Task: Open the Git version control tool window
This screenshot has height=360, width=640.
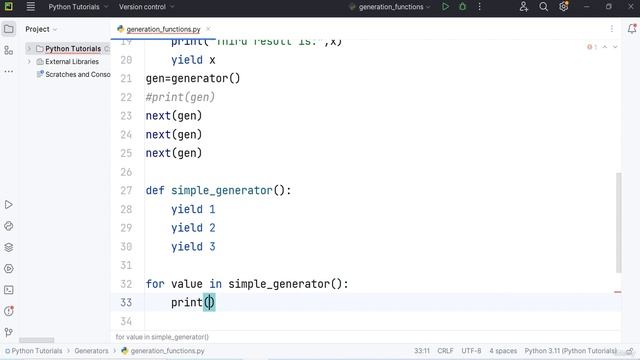Action: click(9, 332)
